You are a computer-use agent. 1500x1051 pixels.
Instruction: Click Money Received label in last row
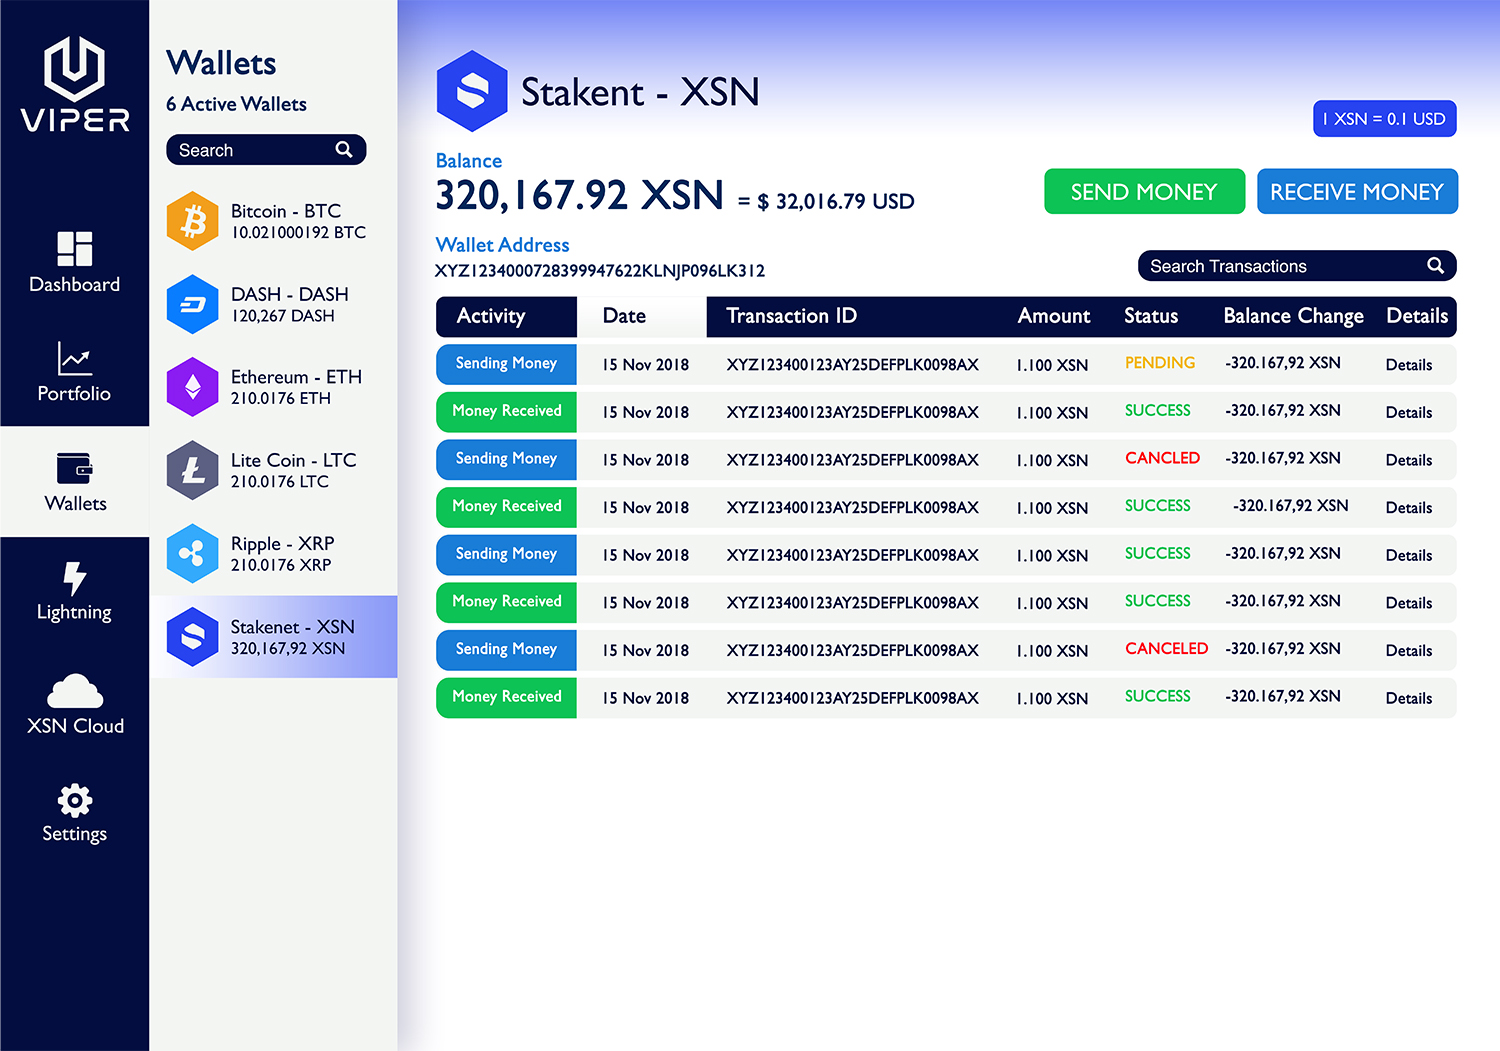click(507, 697)
